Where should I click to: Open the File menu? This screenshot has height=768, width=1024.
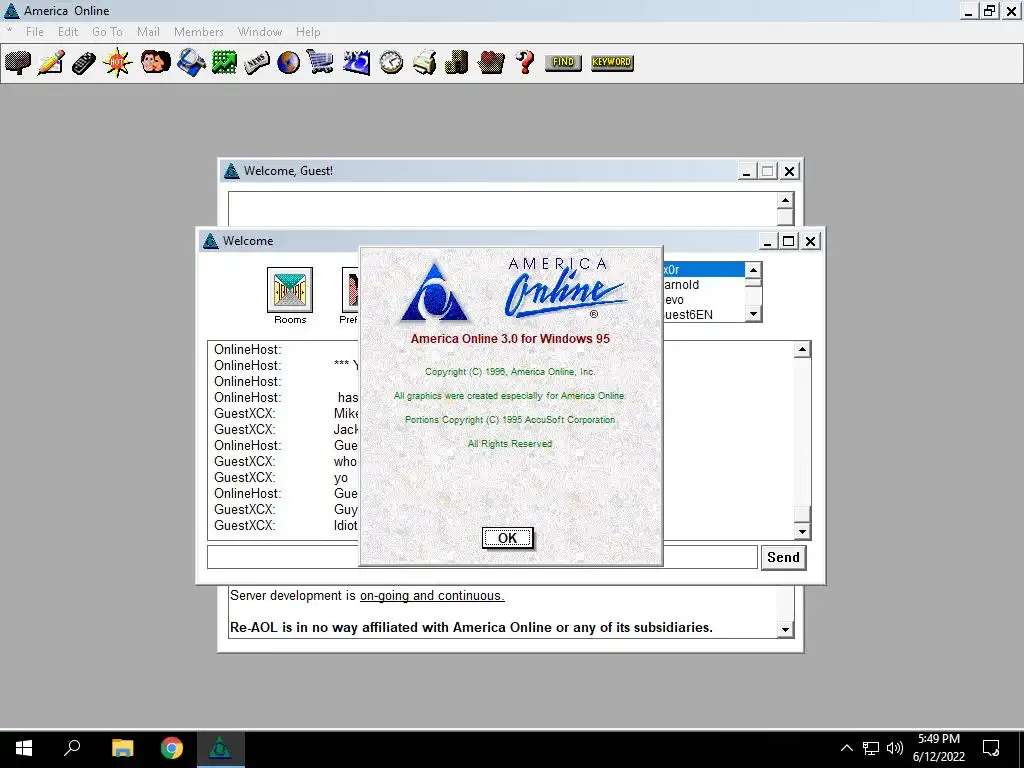pos(35,32)
